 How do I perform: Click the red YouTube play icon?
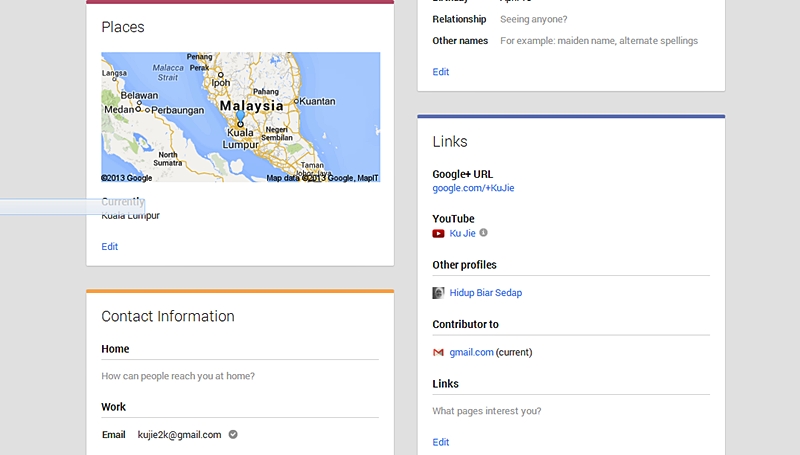point(438,233)
